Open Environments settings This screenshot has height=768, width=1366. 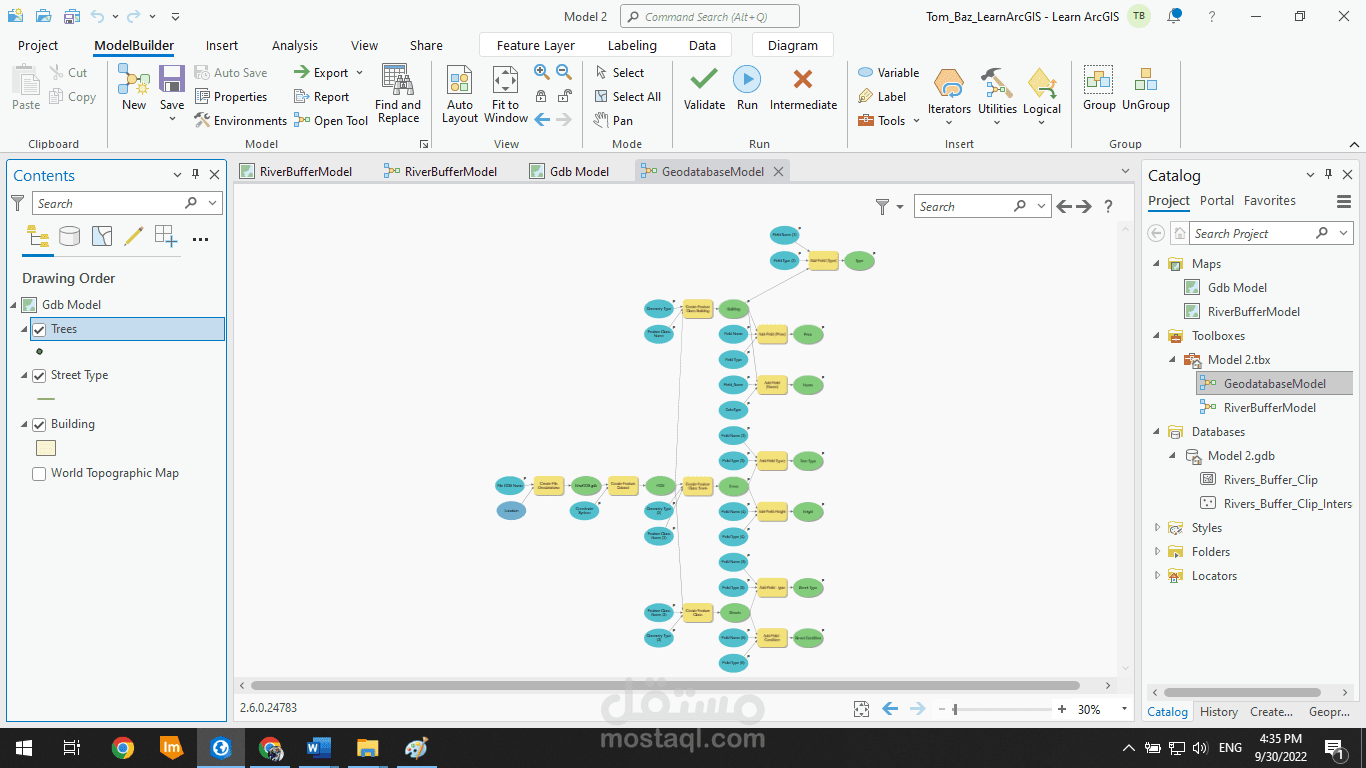pos(240,121)
